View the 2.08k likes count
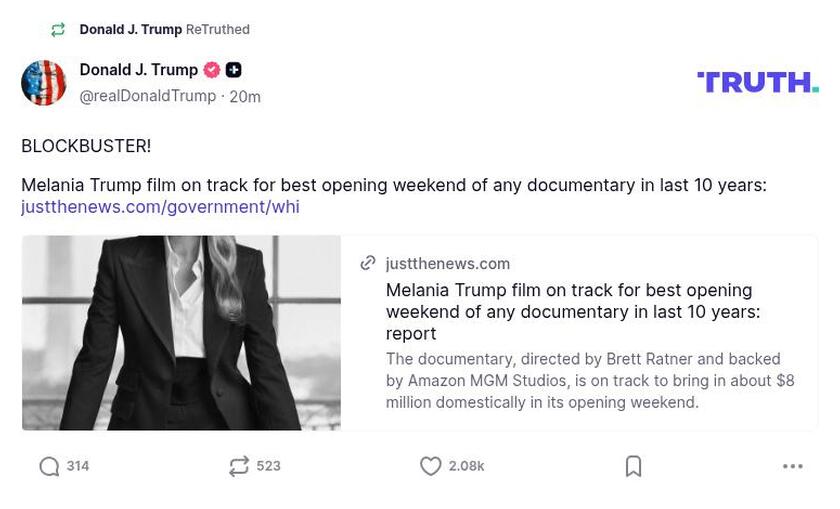 [x=466, y=466]
